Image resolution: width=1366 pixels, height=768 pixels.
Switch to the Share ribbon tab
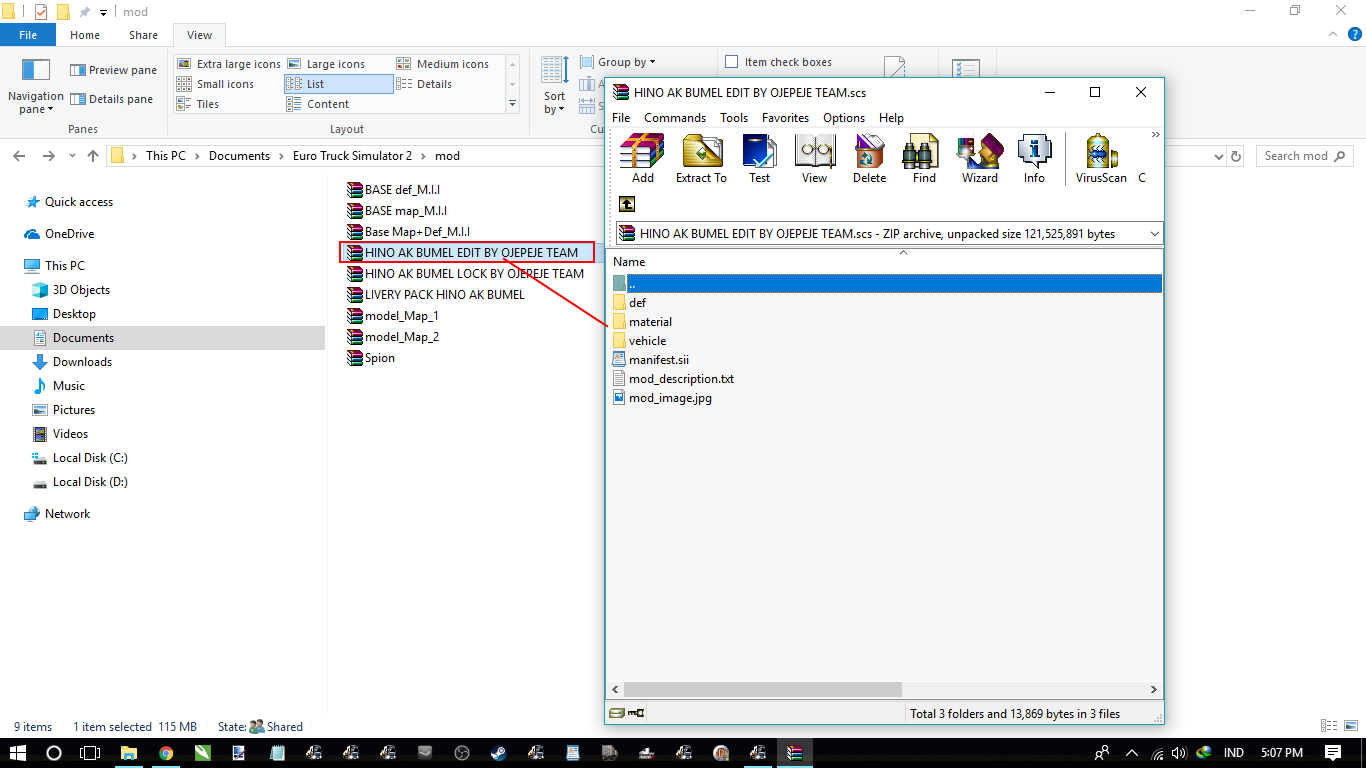point(143,35)
